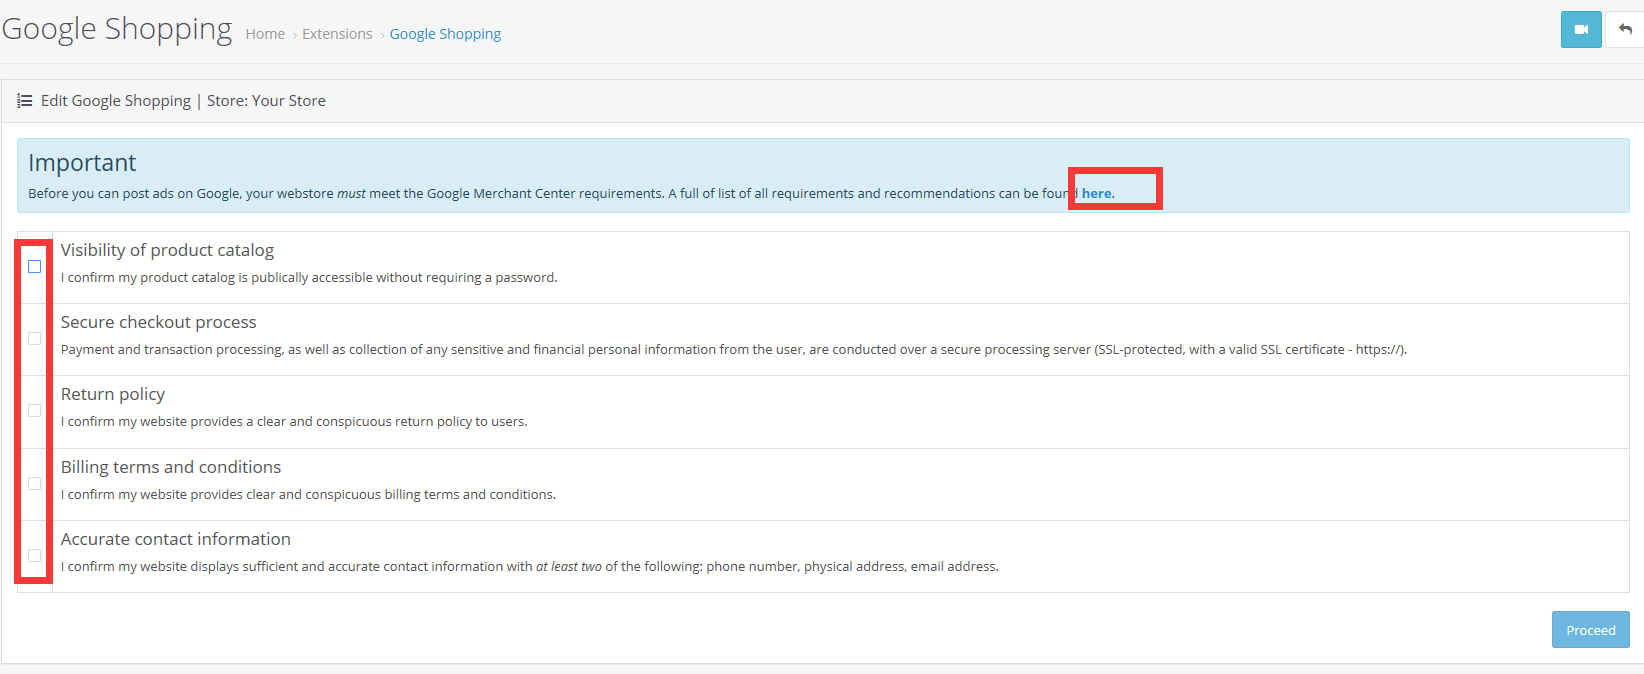Click the 'Secure checkout process' heading
The image size is (1644, 674).
pos(158,322)
